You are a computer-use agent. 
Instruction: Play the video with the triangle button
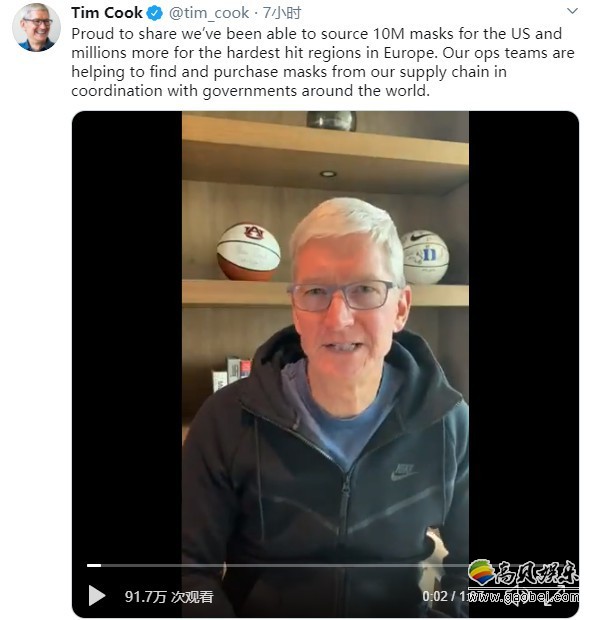coord(97,595)
